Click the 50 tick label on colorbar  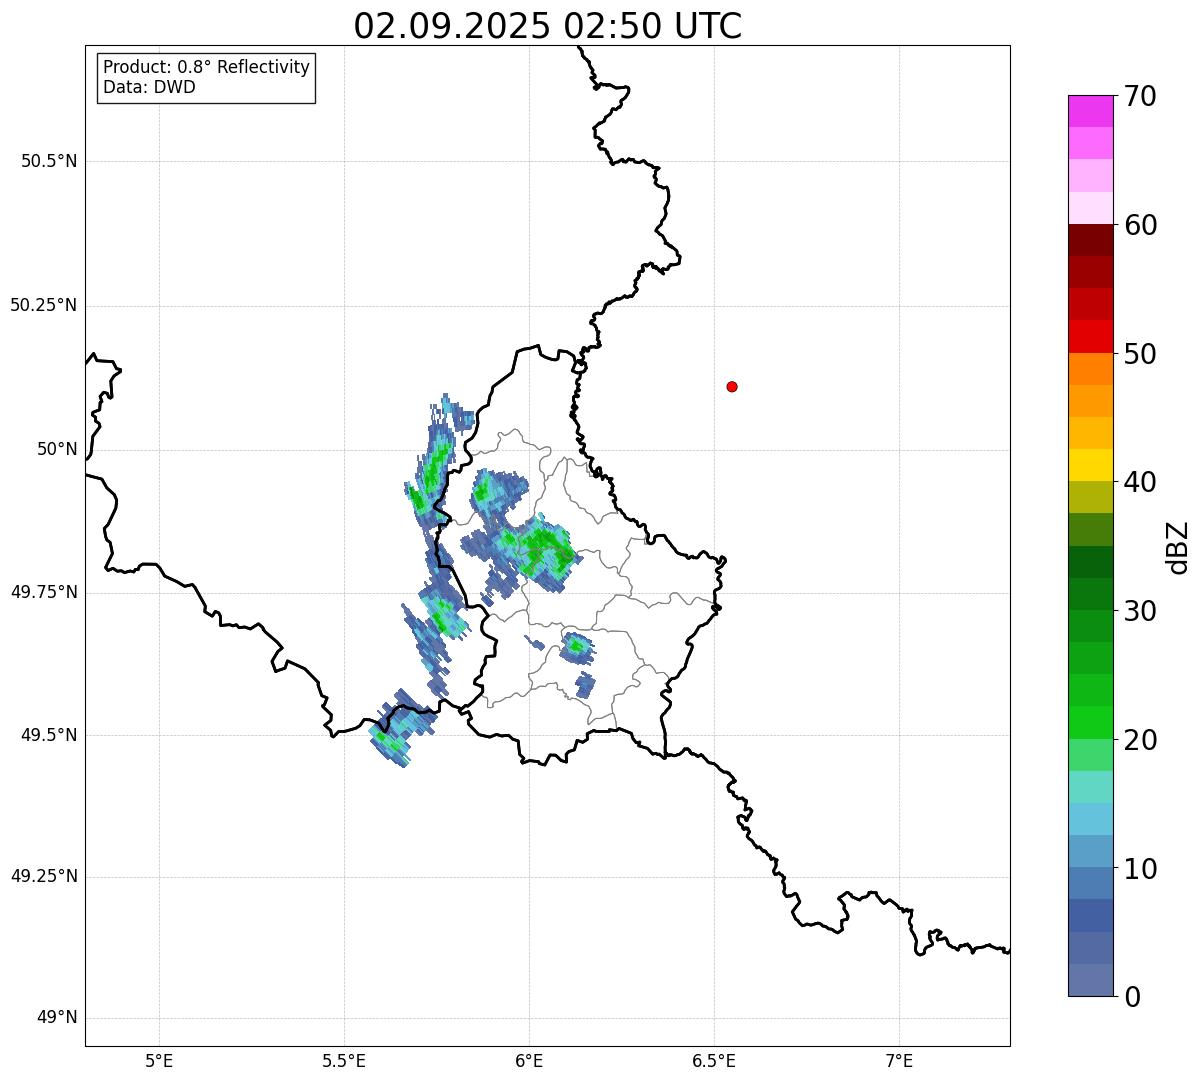(x=1140, y=354)
